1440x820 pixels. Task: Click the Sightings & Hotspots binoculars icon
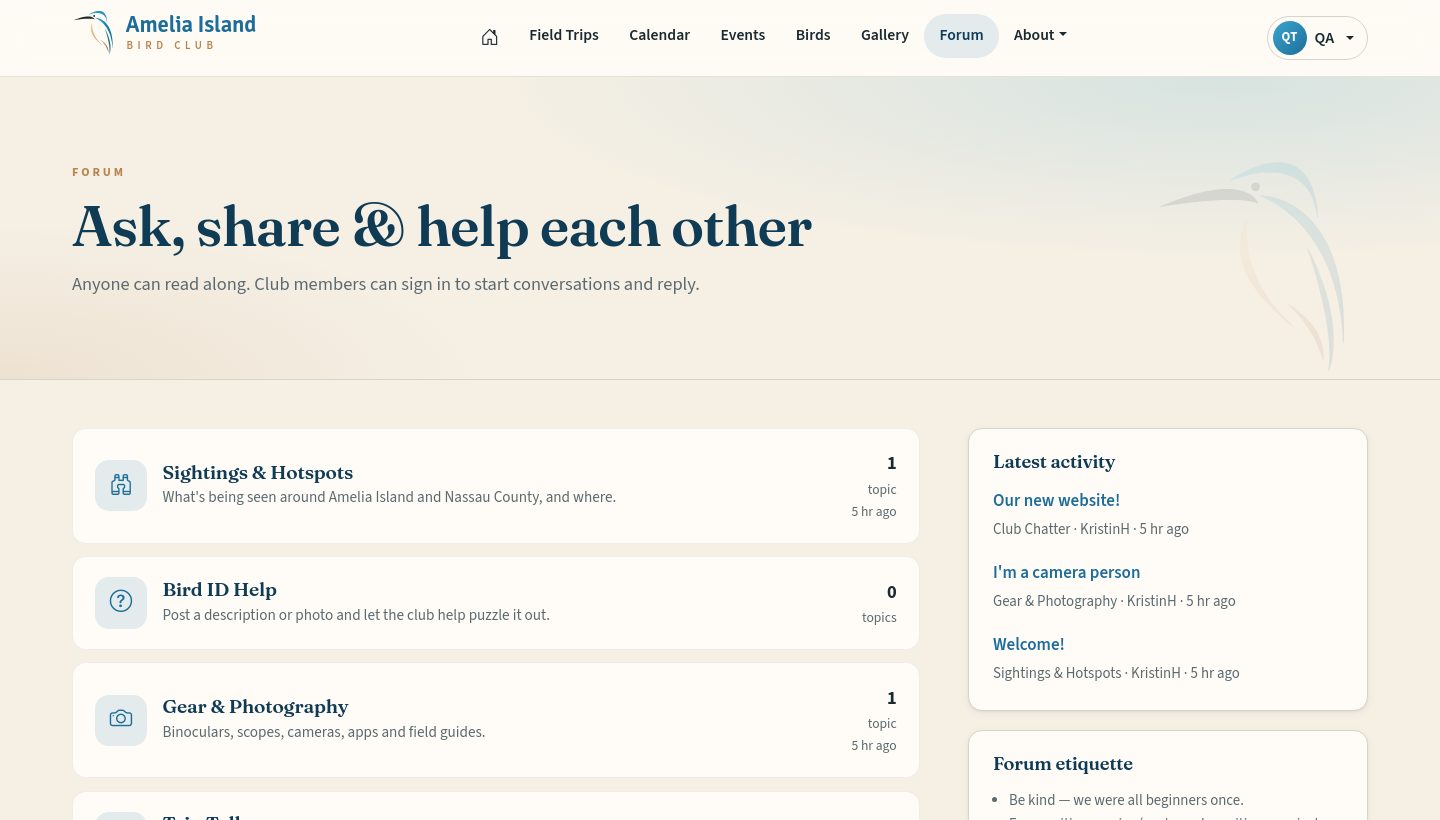point(121,485)
